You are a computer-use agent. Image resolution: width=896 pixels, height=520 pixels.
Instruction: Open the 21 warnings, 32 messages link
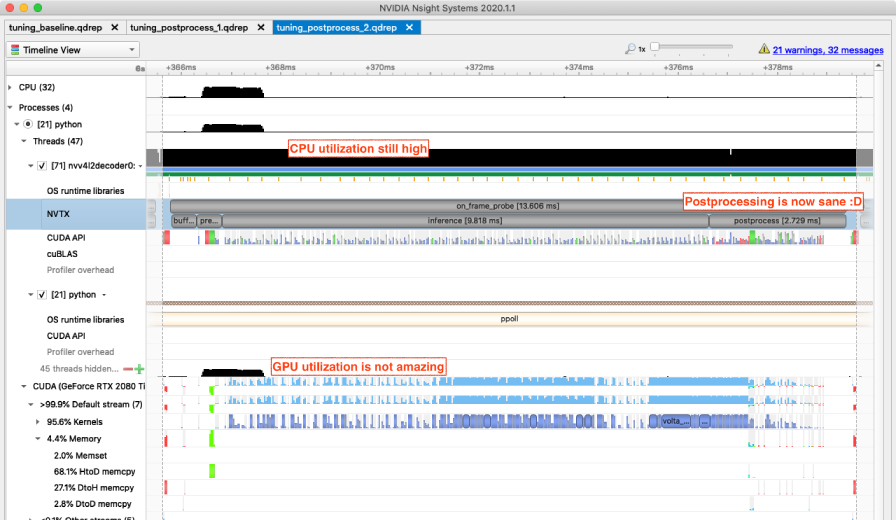click(x=827, y=50)
